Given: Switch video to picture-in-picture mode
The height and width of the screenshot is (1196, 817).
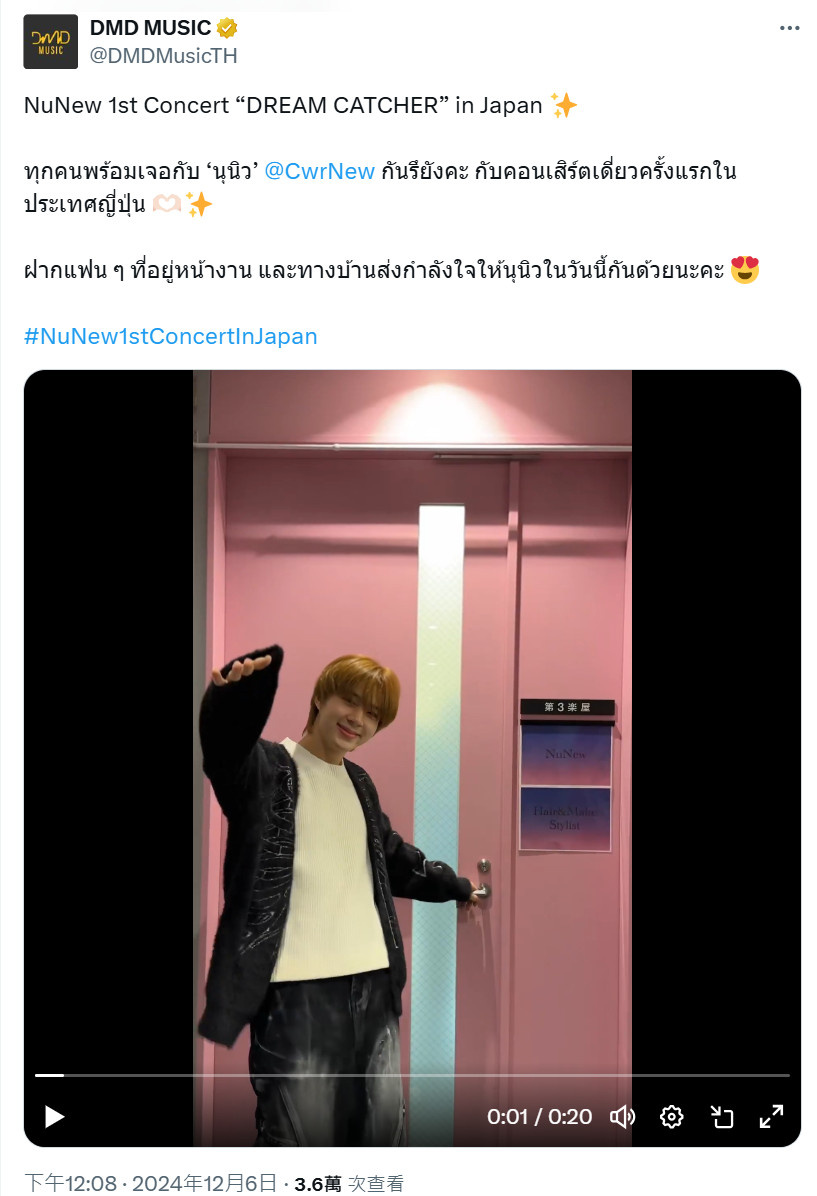Looking at the screenshot, I should tap(722, 1117).
